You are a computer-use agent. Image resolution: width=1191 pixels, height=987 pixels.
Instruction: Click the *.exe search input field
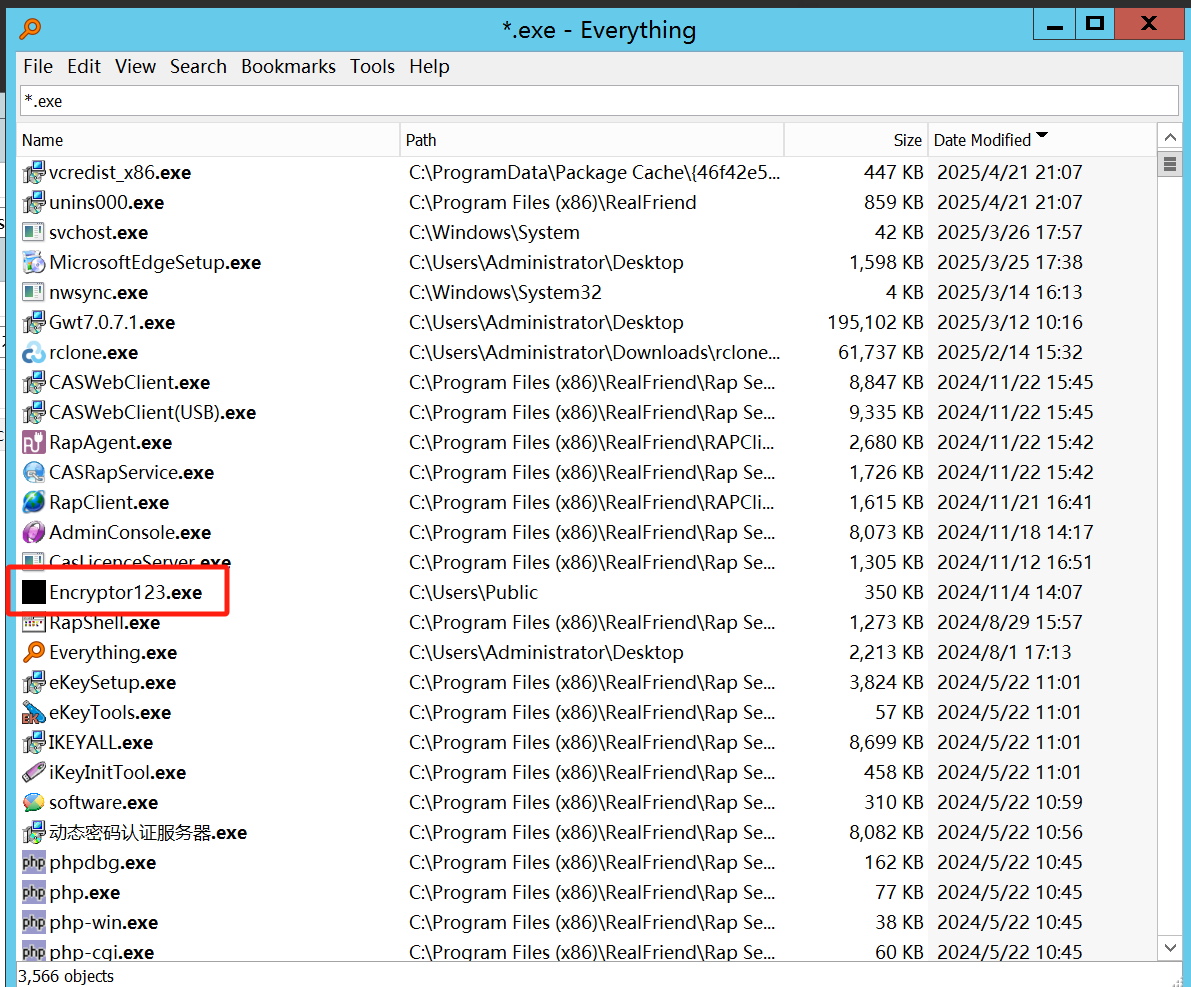tap(598, 101)
